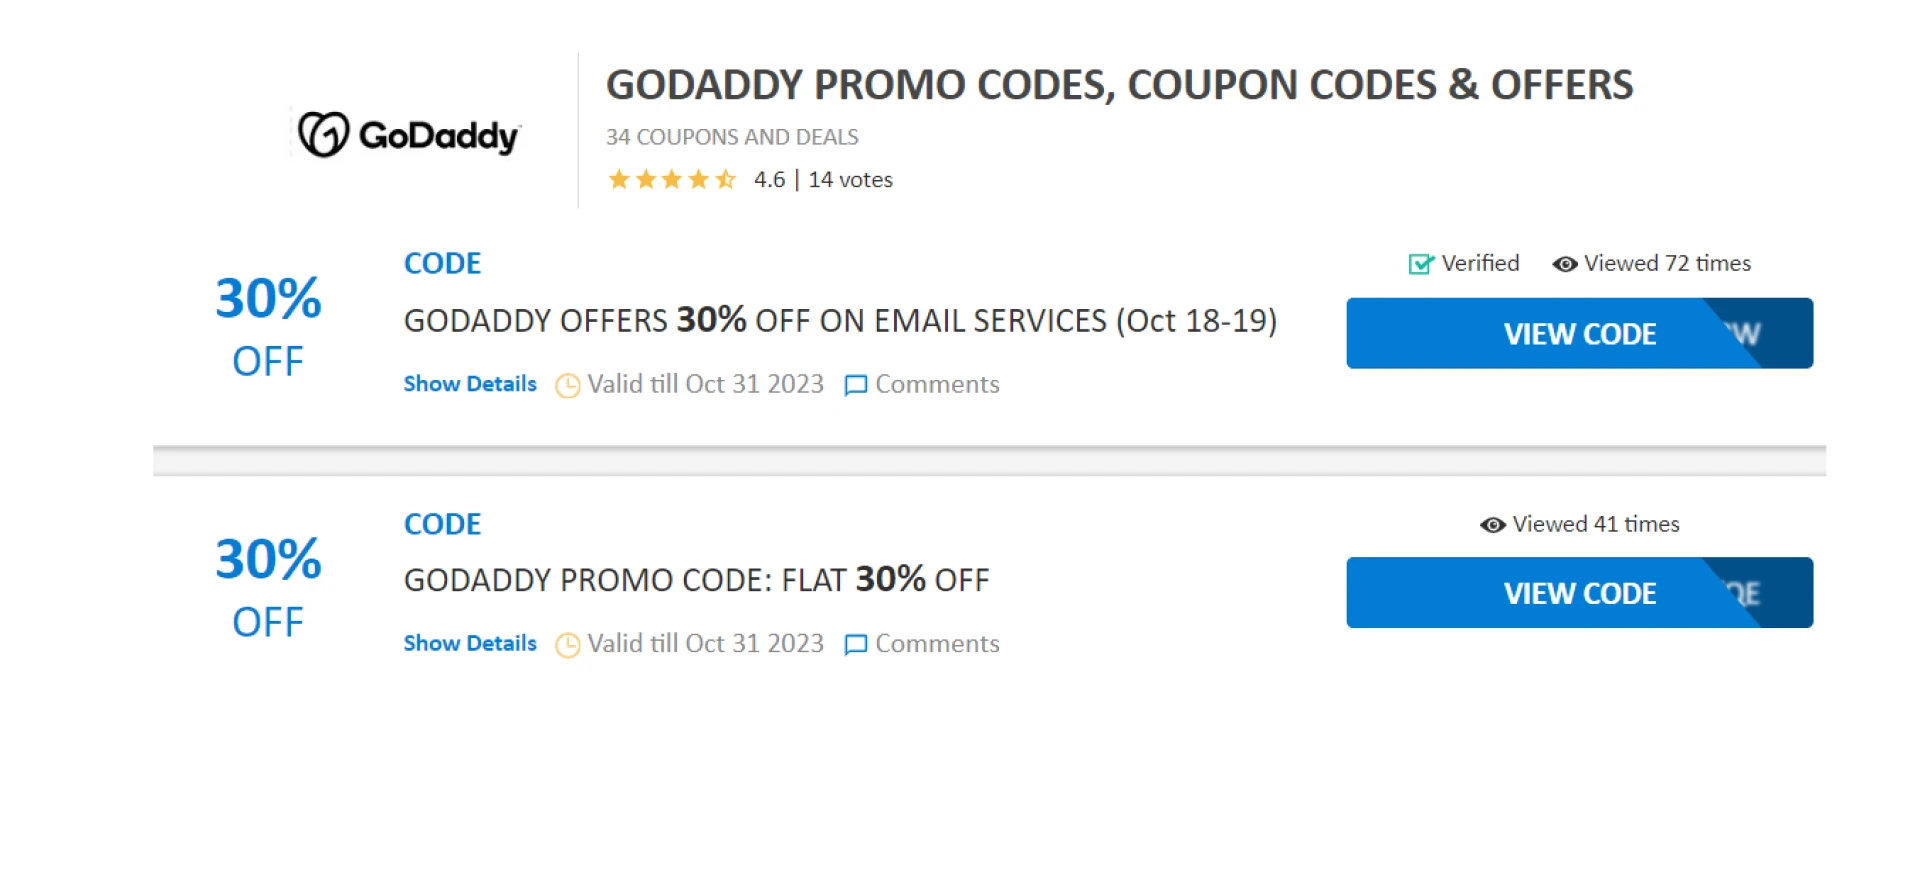This screenshot has height=896, width=1920.
Task: Click the clock icon on the email services offer
Action: 567,386
